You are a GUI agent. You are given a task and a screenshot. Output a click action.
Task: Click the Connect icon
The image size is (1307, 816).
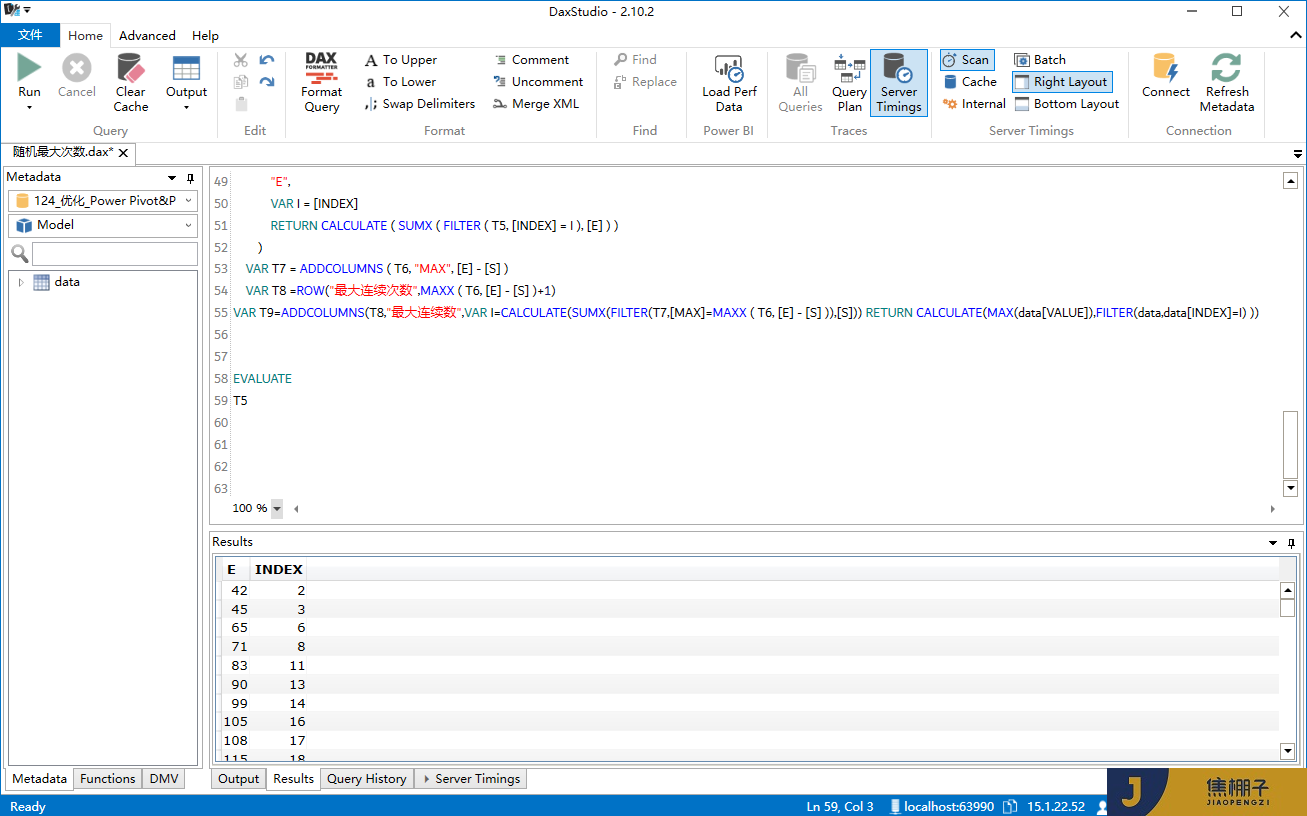[x=1166, y=68]
